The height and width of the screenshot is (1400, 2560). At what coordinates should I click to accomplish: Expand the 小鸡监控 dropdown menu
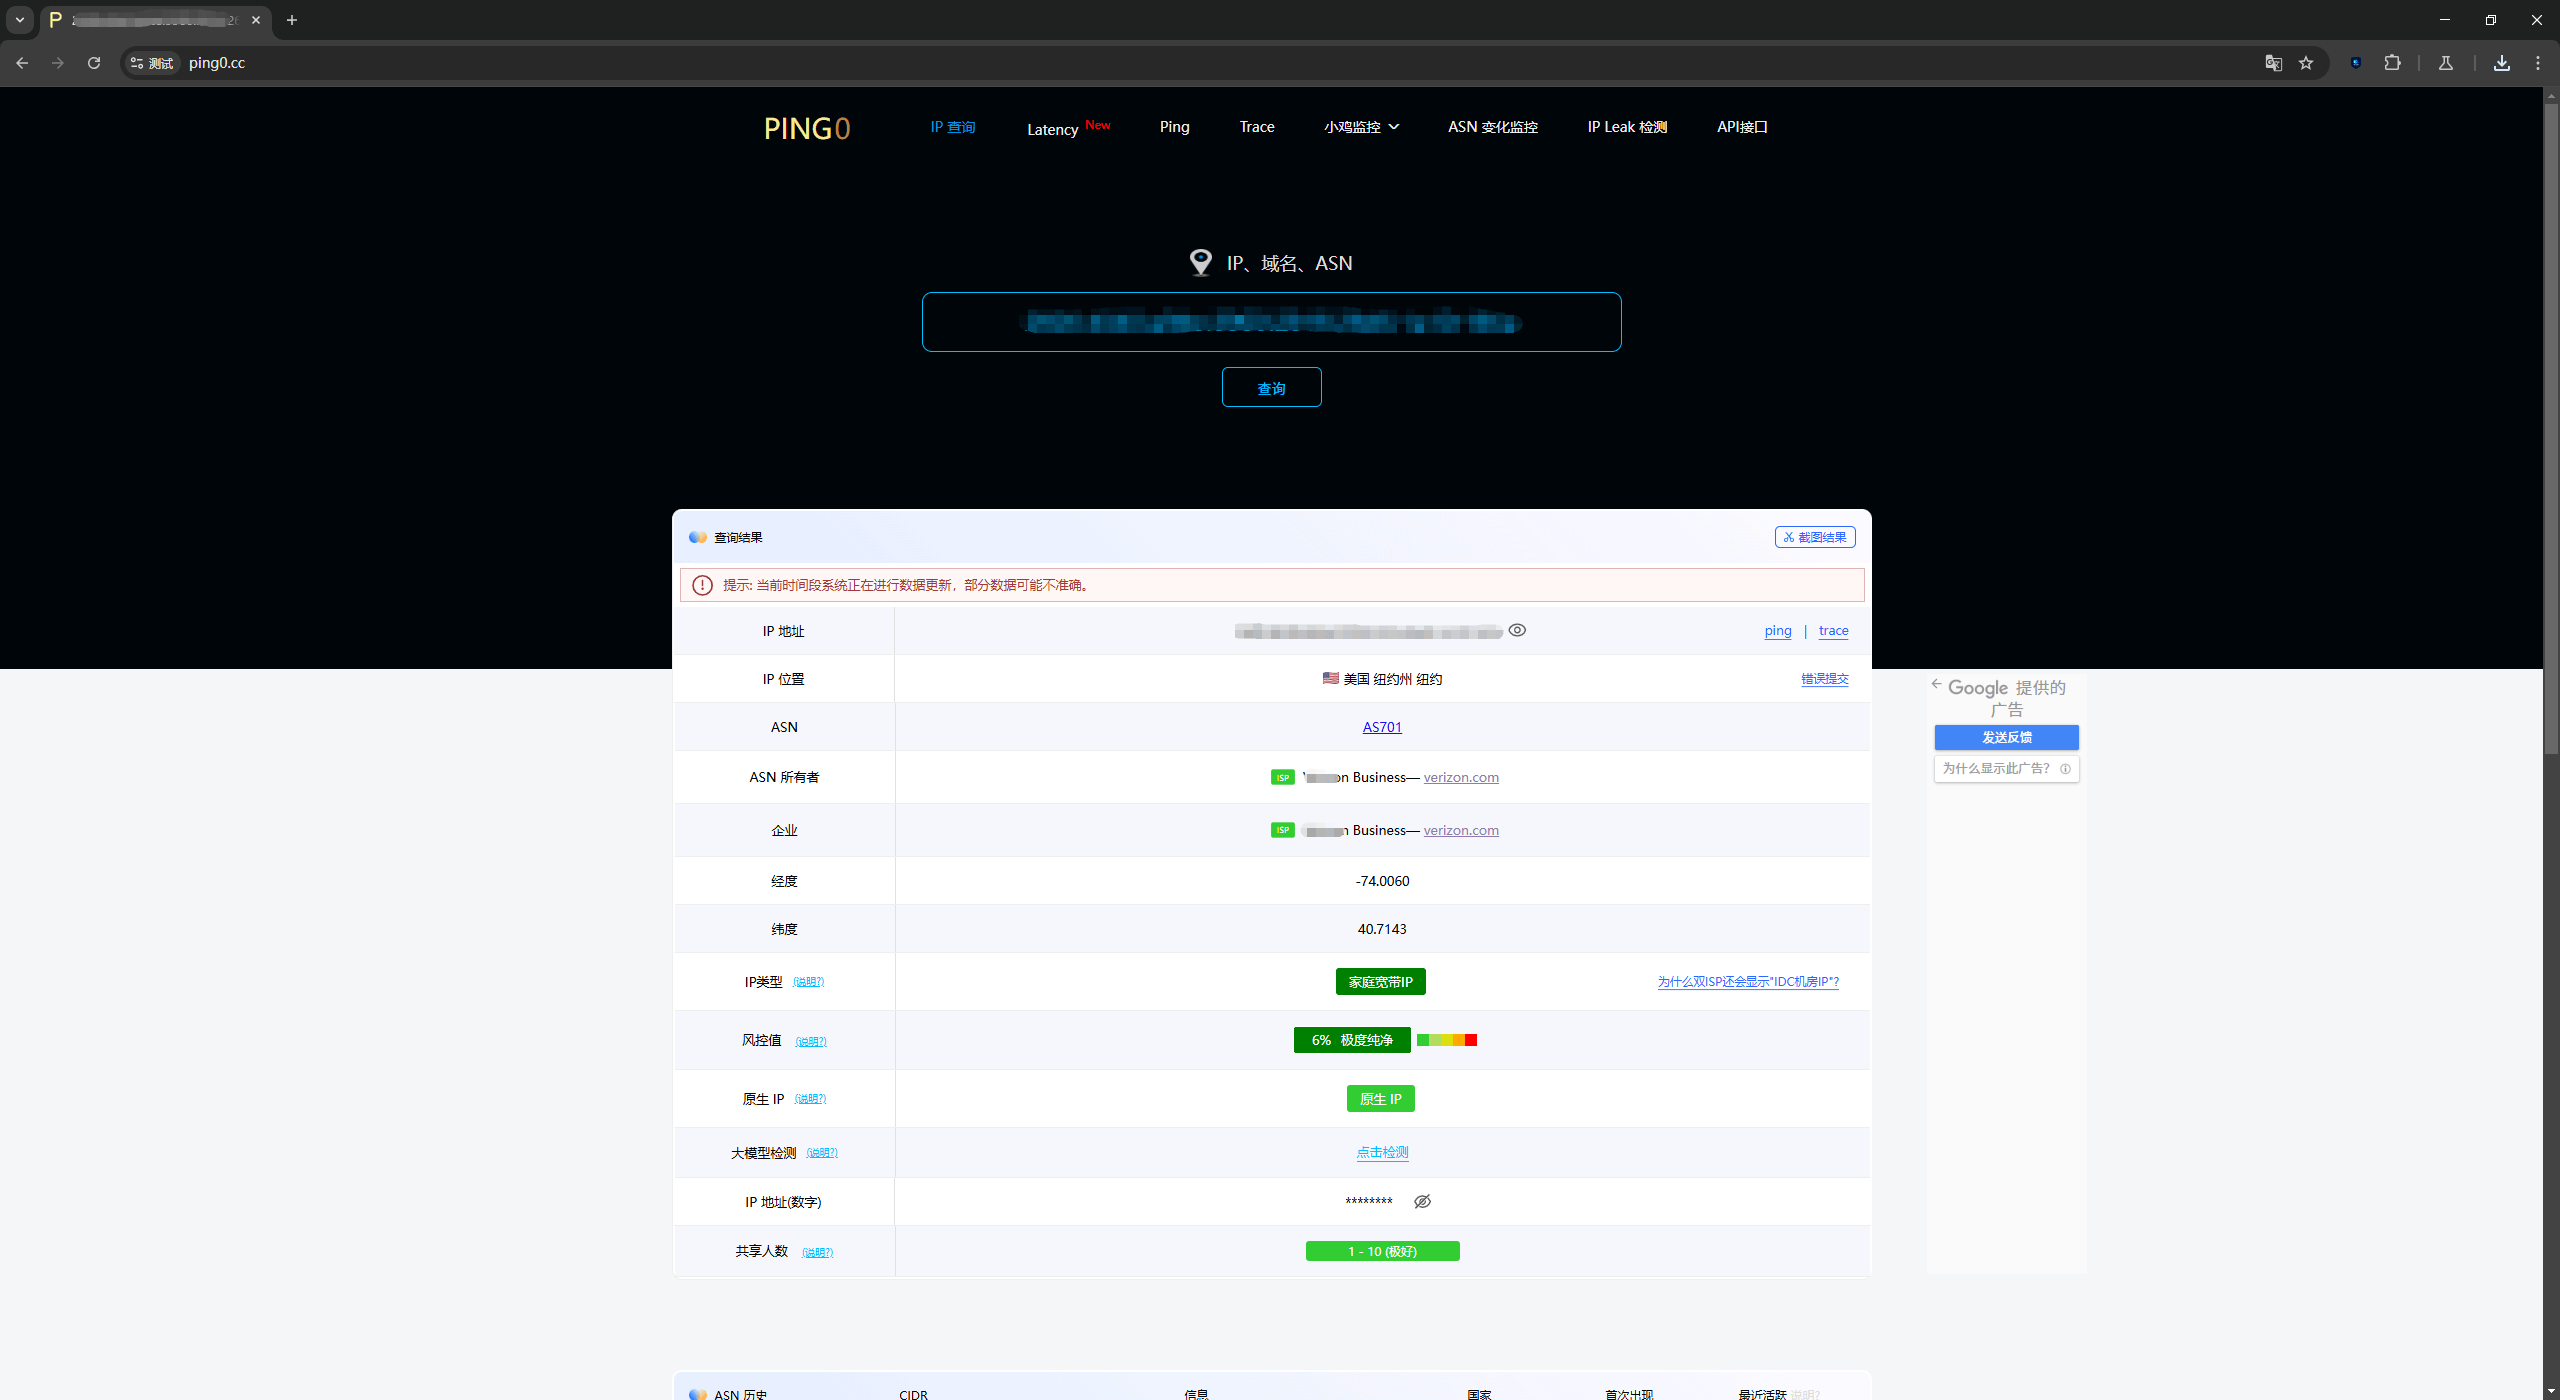(x=1361, y=127)
